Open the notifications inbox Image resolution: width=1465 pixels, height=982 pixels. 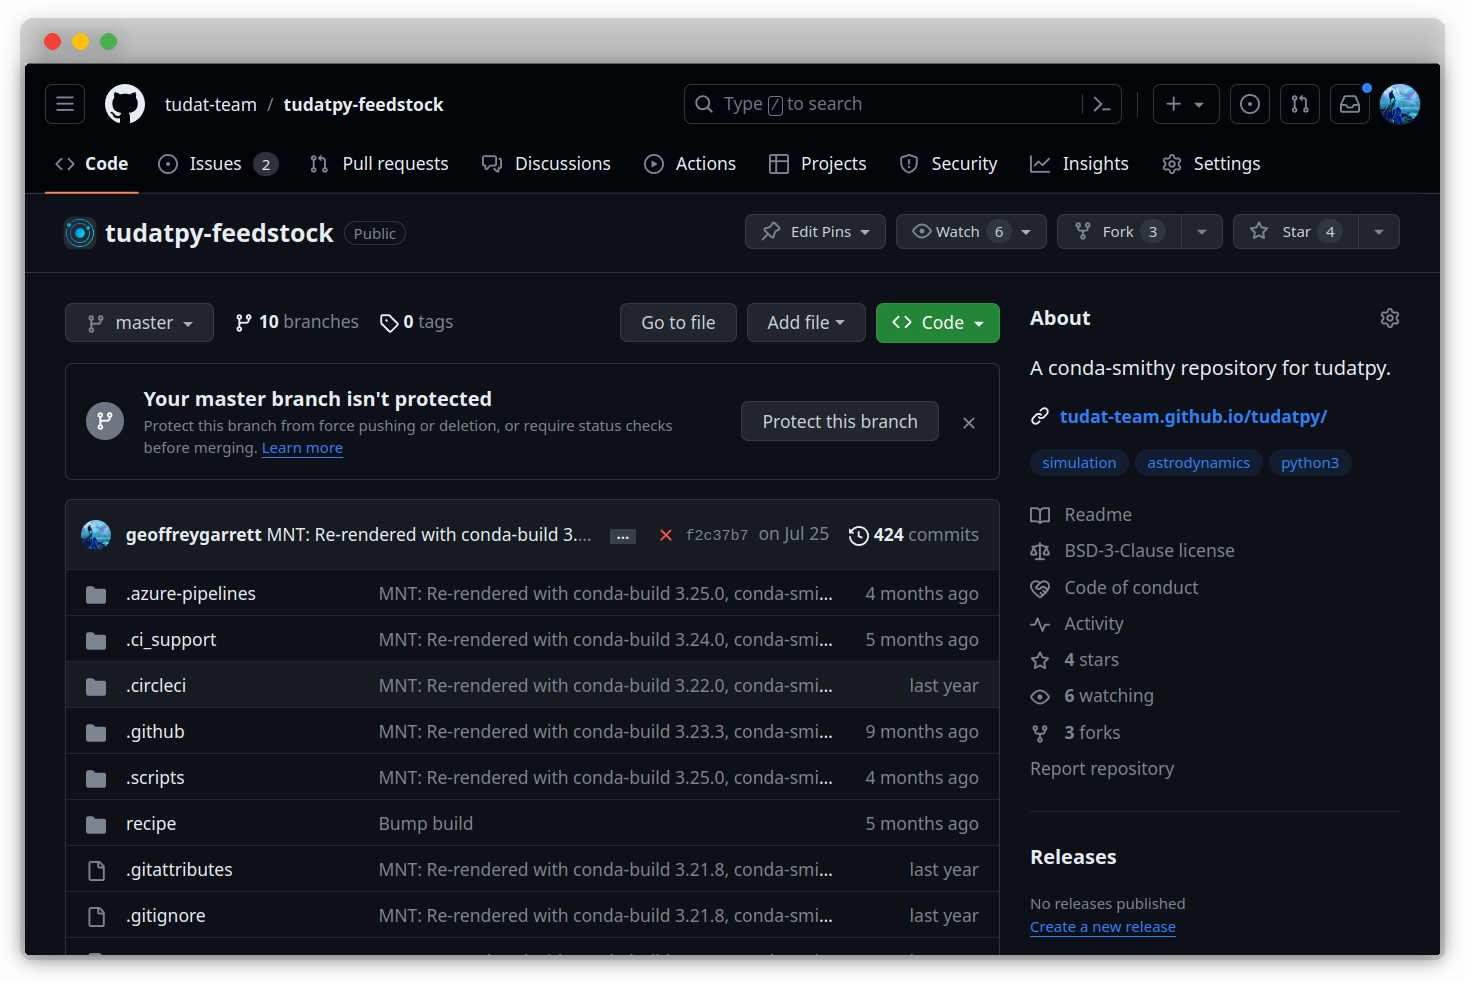pyautogui.click(x=1350, y=104)
